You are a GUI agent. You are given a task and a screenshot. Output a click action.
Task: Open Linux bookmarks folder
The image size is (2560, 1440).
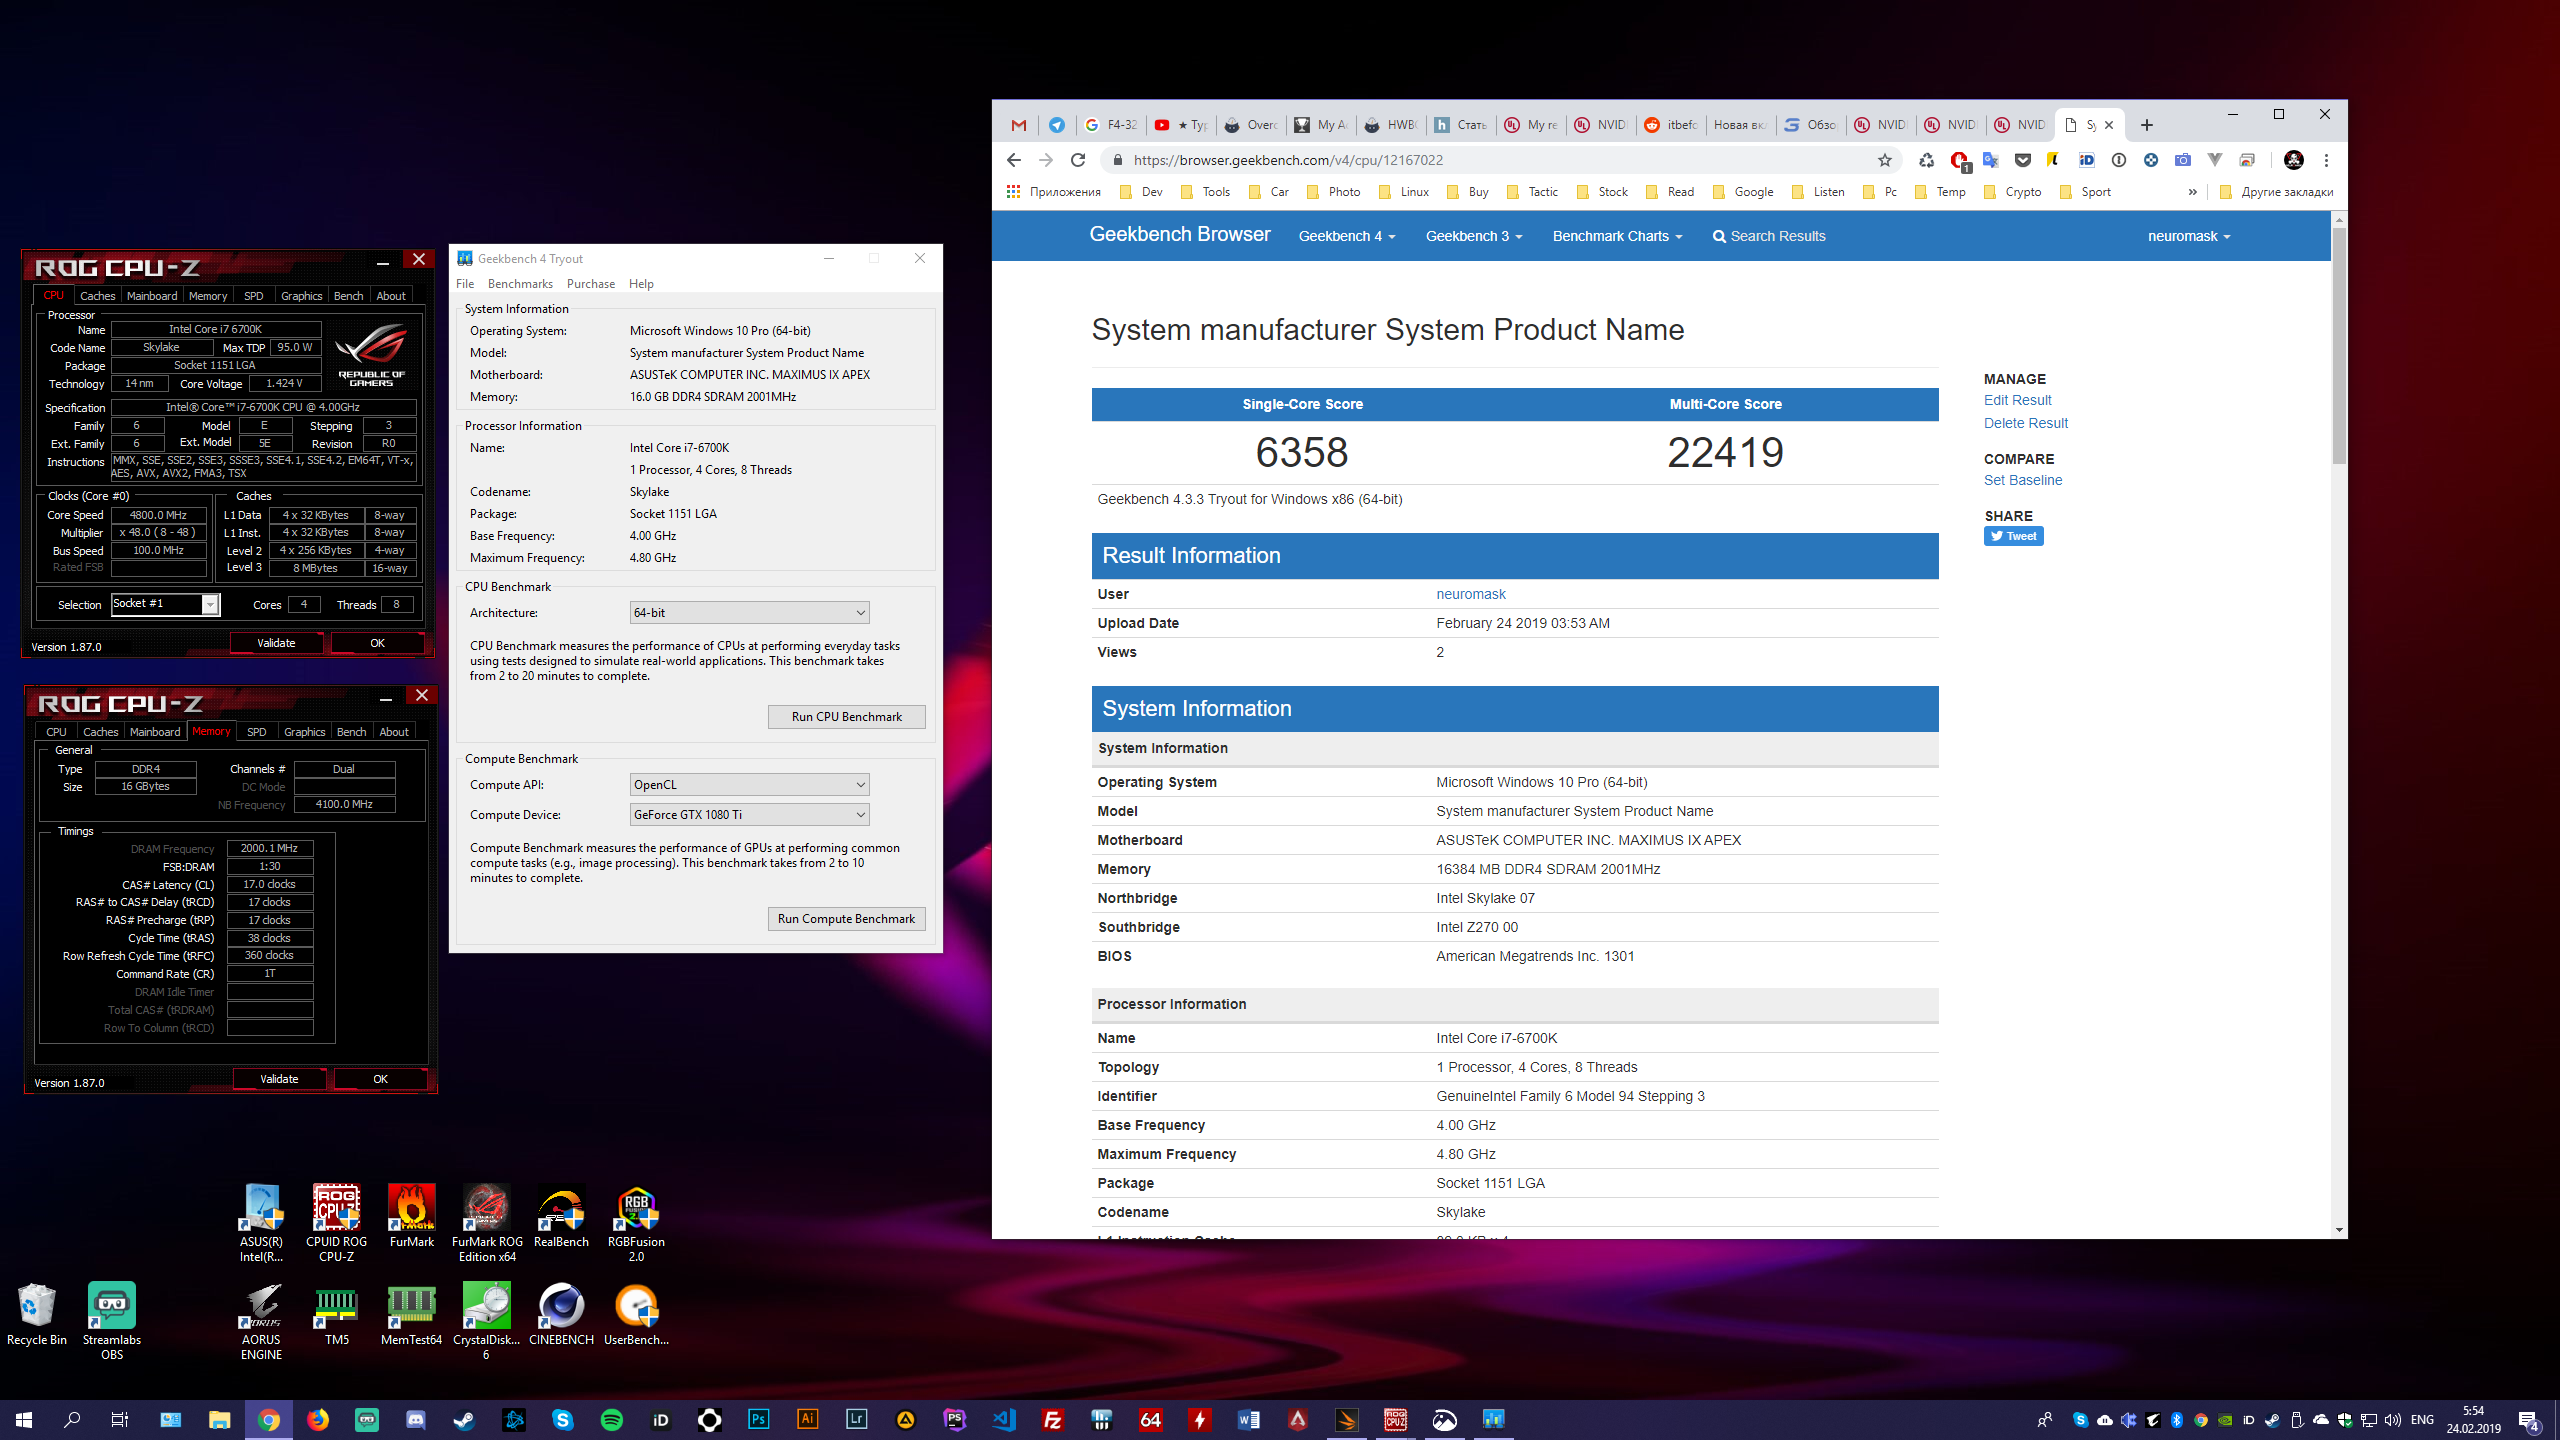[x=1404, y=192]
